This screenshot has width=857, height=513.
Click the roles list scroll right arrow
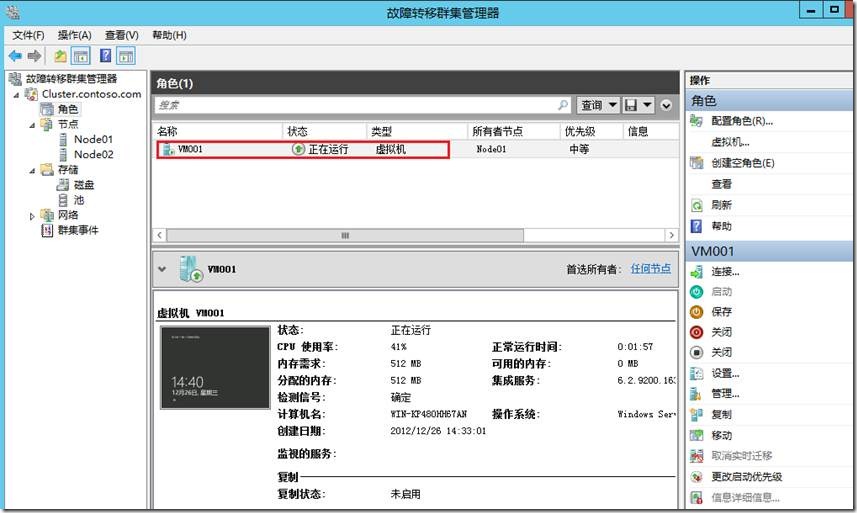[x=672, y=235]
